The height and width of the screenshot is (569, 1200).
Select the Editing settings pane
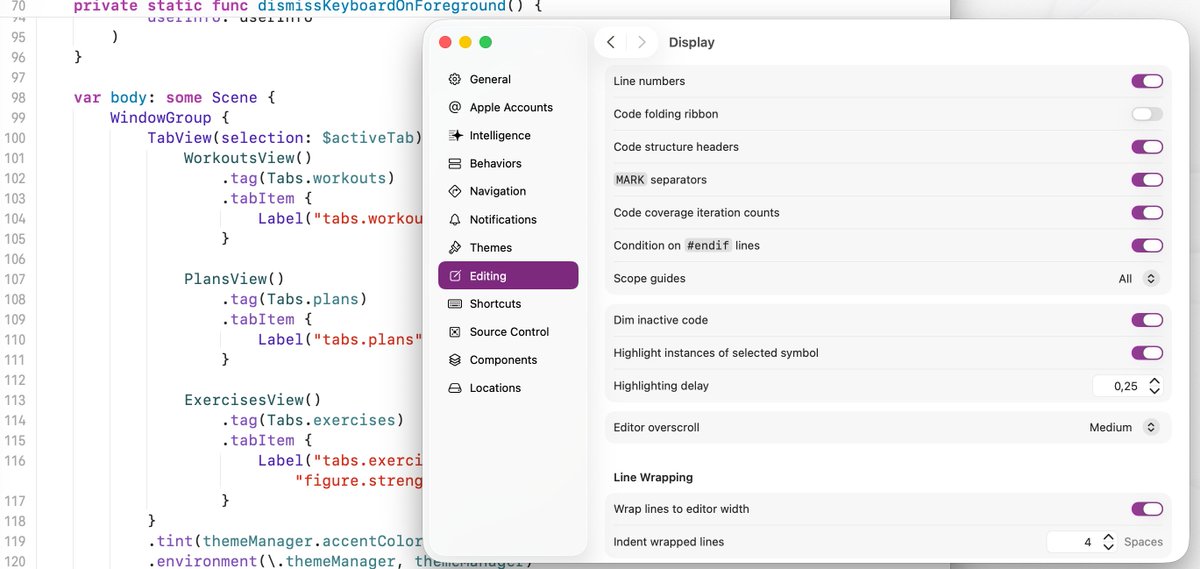[508, 275]
